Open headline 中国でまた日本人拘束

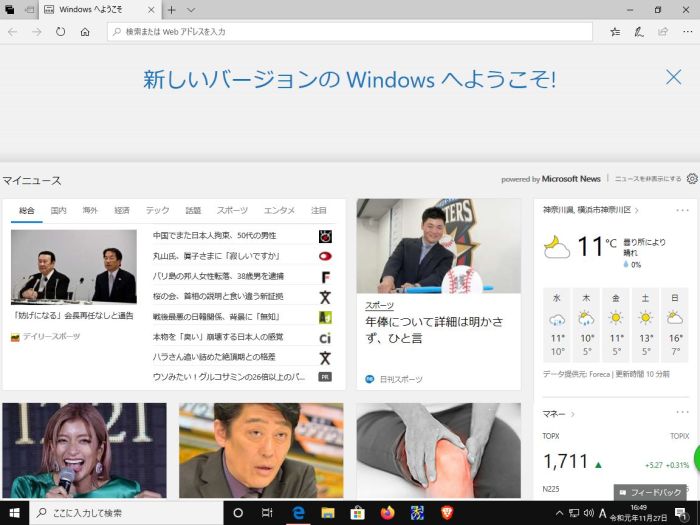pyautogui.click(x=214, y=236)
